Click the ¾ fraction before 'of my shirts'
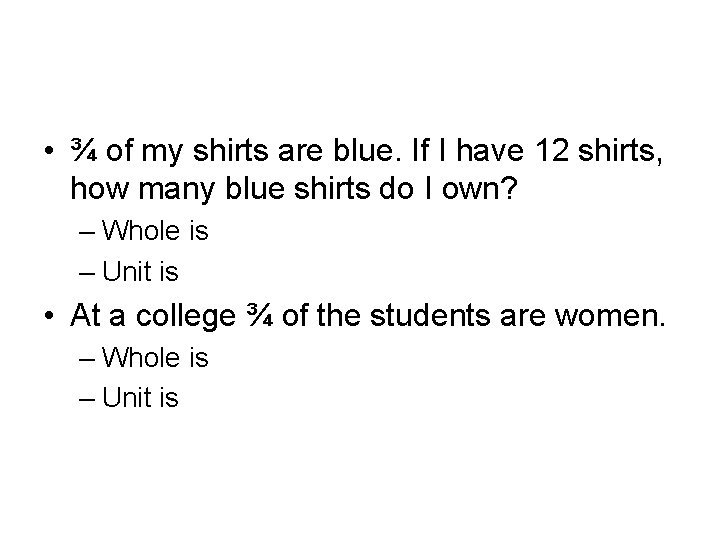Screen dimensions: 720x540 pyautogui.click(x=84, y=150)
